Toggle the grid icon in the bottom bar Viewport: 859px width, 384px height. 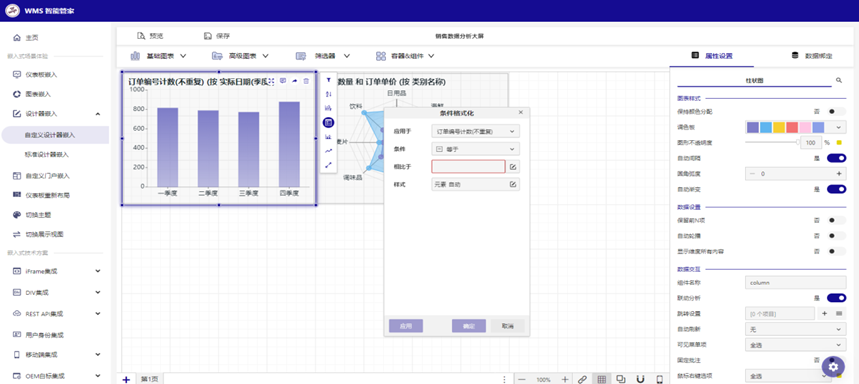602,379
